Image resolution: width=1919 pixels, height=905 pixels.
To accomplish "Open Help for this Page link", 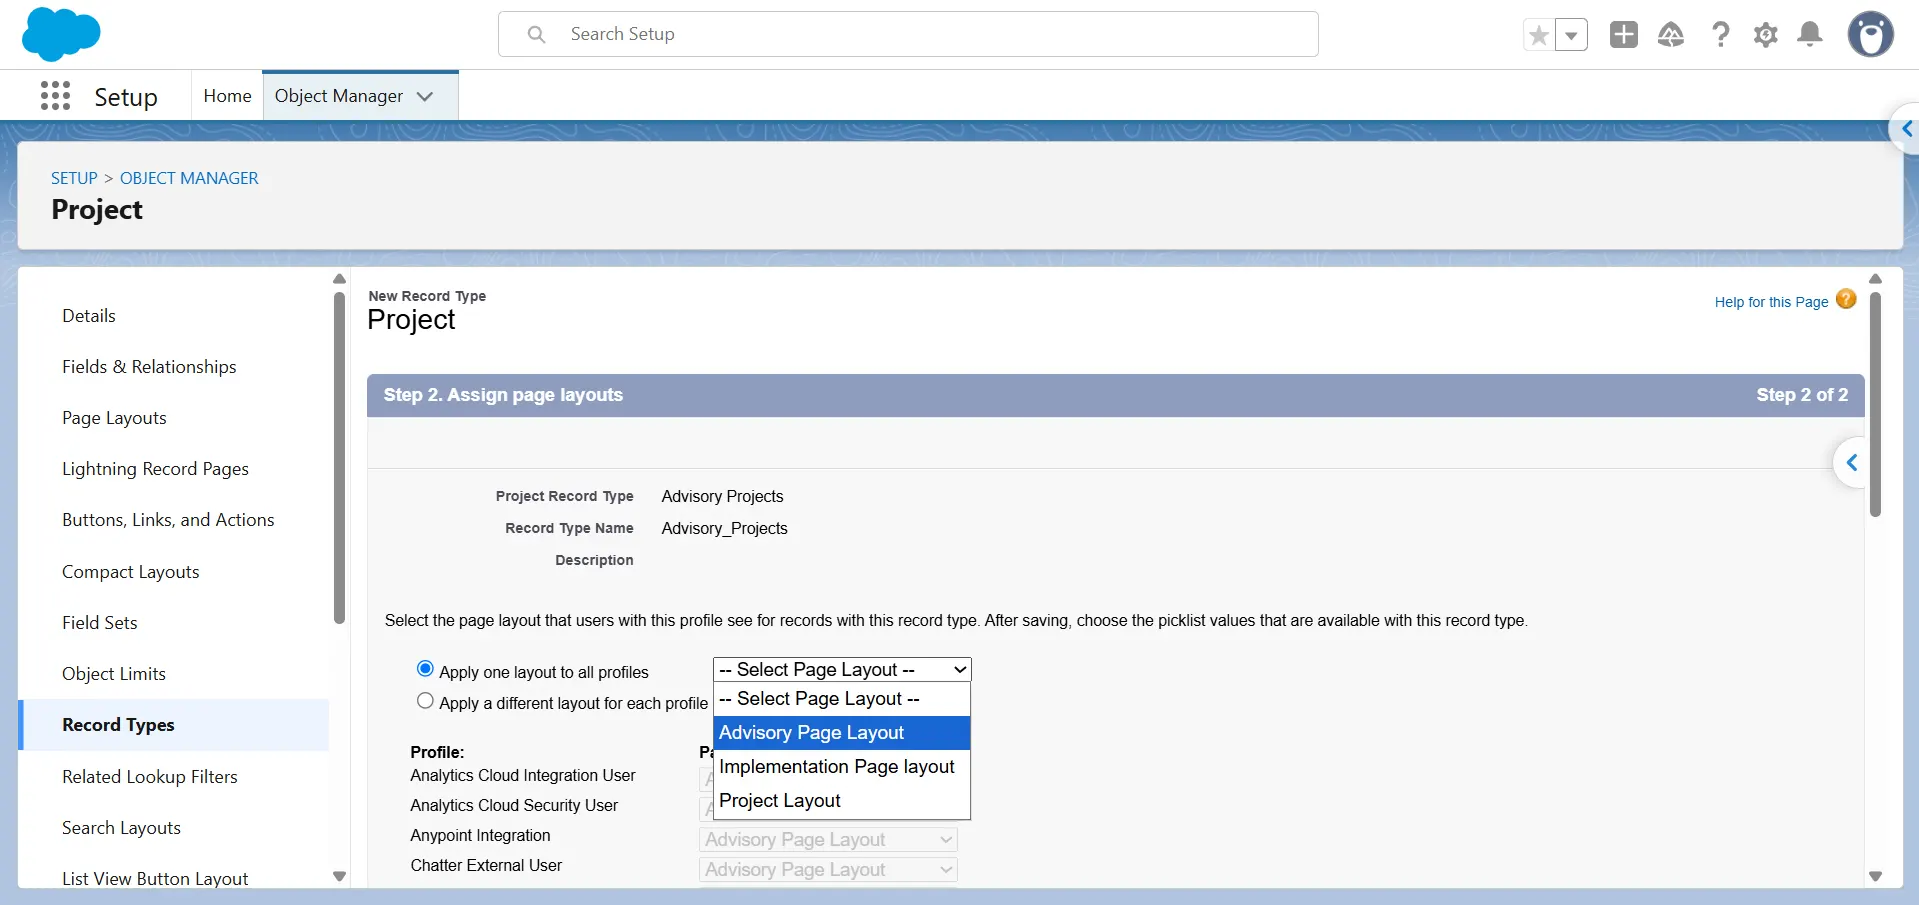I will (x=1771, y=302).
